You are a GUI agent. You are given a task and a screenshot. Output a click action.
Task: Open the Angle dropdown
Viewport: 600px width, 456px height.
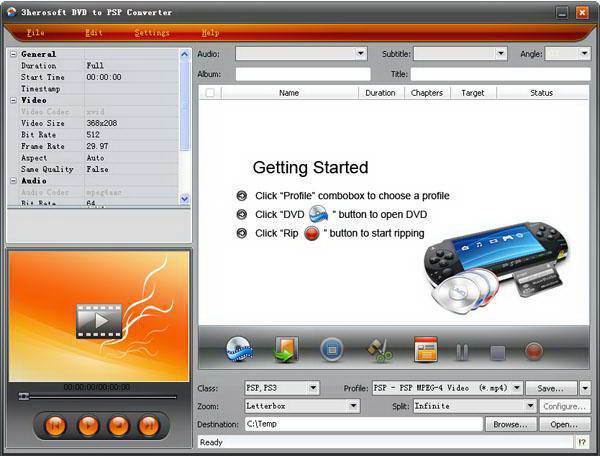point(584,54)
